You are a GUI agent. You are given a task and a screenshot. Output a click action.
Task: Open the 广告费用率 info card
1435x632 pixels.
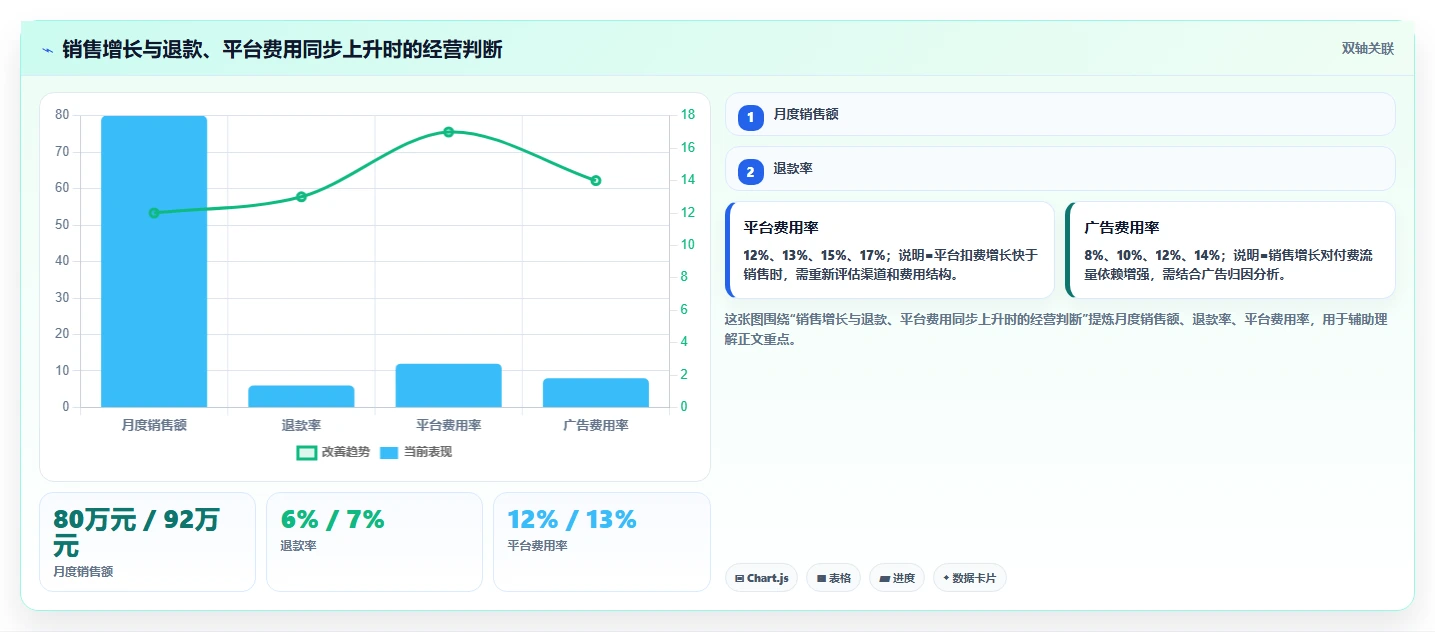(x=1230, y=250)
